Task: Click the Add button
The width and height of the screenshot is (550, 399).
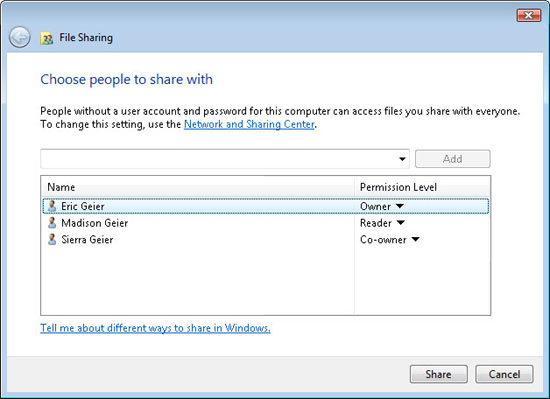Action: point(452,159)
